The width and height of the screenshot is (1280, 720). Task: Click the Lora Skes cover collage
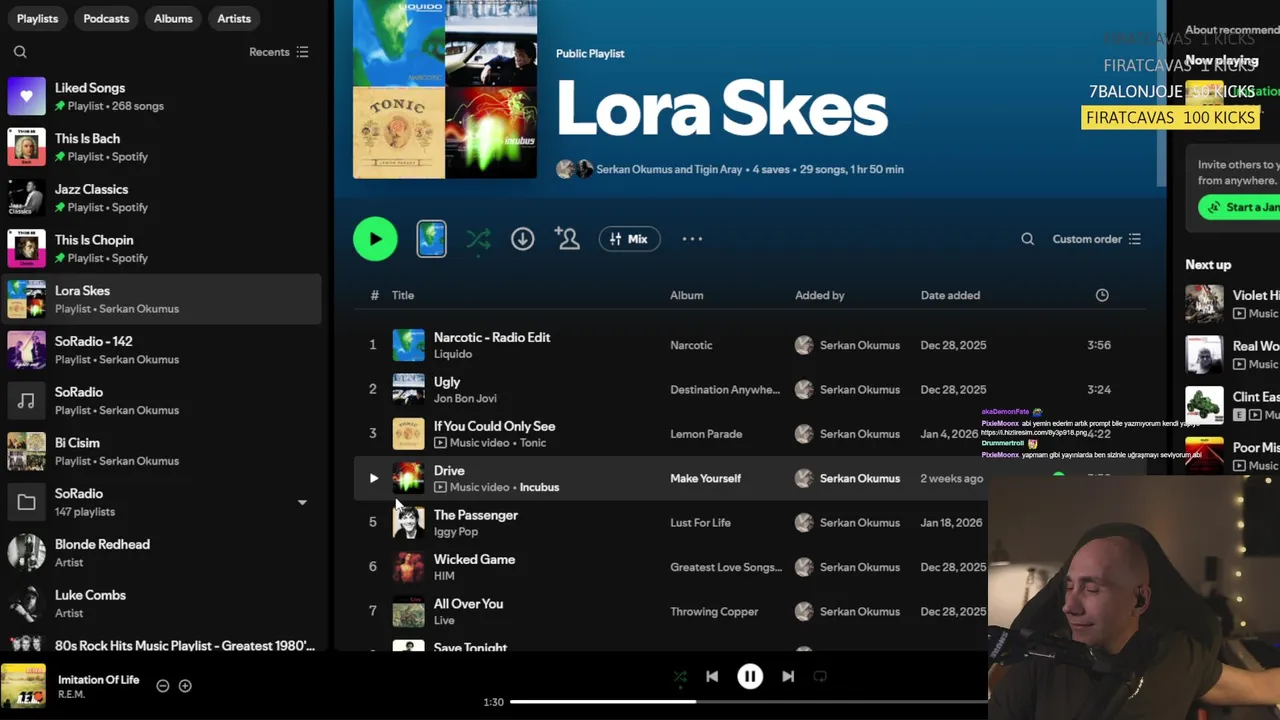coord(445,90)
